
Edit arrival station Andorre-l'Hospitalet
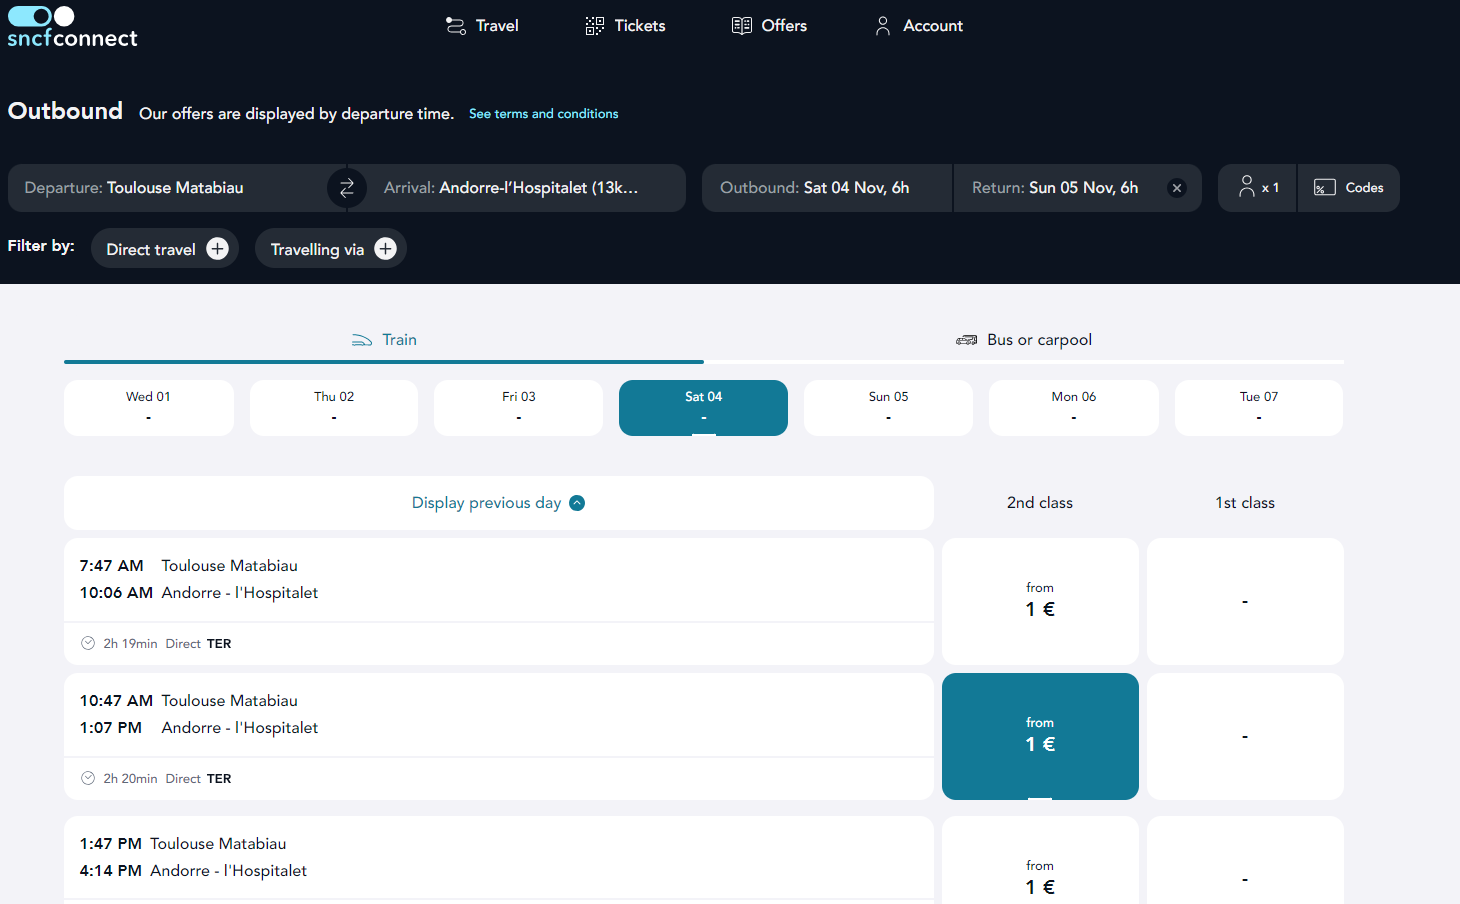(x=526, y=188)
